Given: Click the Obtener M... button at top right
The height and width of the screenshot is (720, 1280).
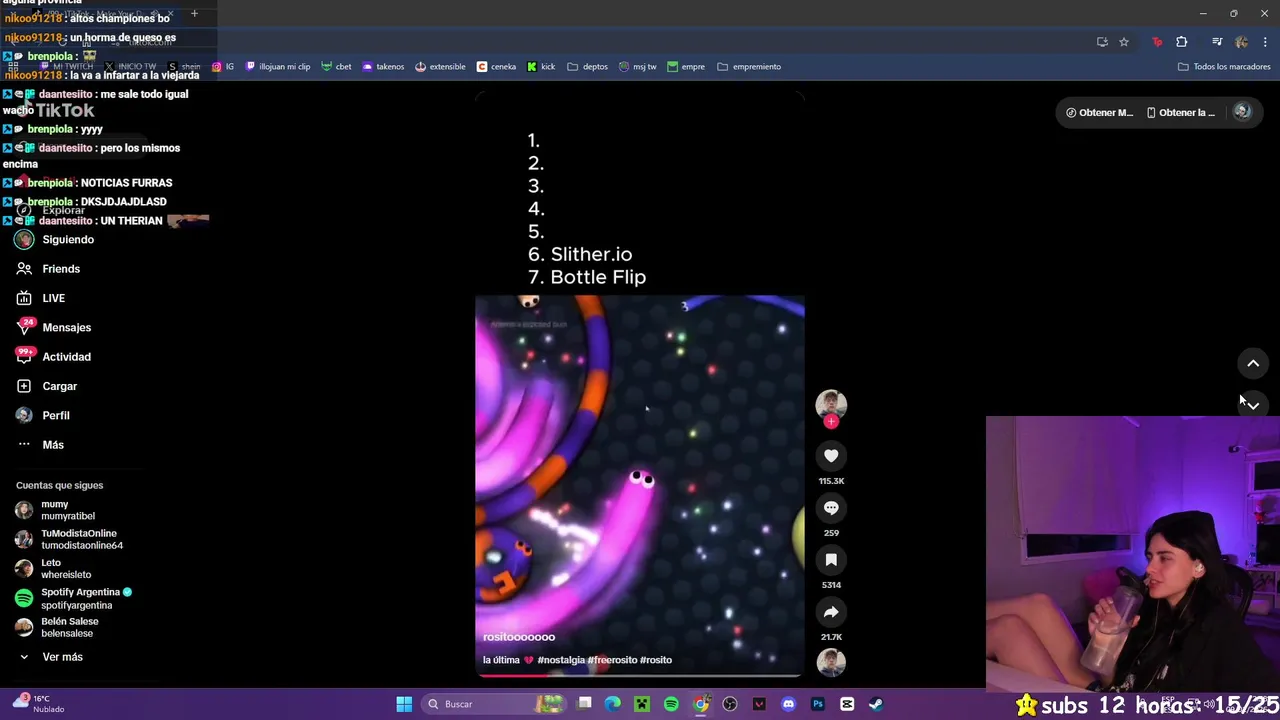Looking at the screenshot, I should click(x=1099, y=113).
